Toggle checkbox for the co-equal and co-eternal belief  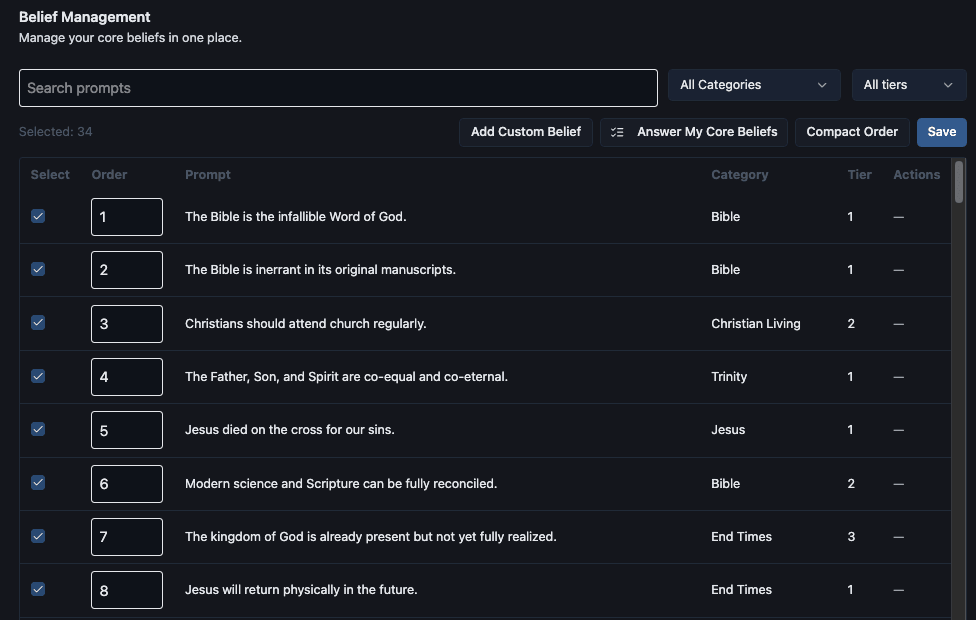(38, 376)
